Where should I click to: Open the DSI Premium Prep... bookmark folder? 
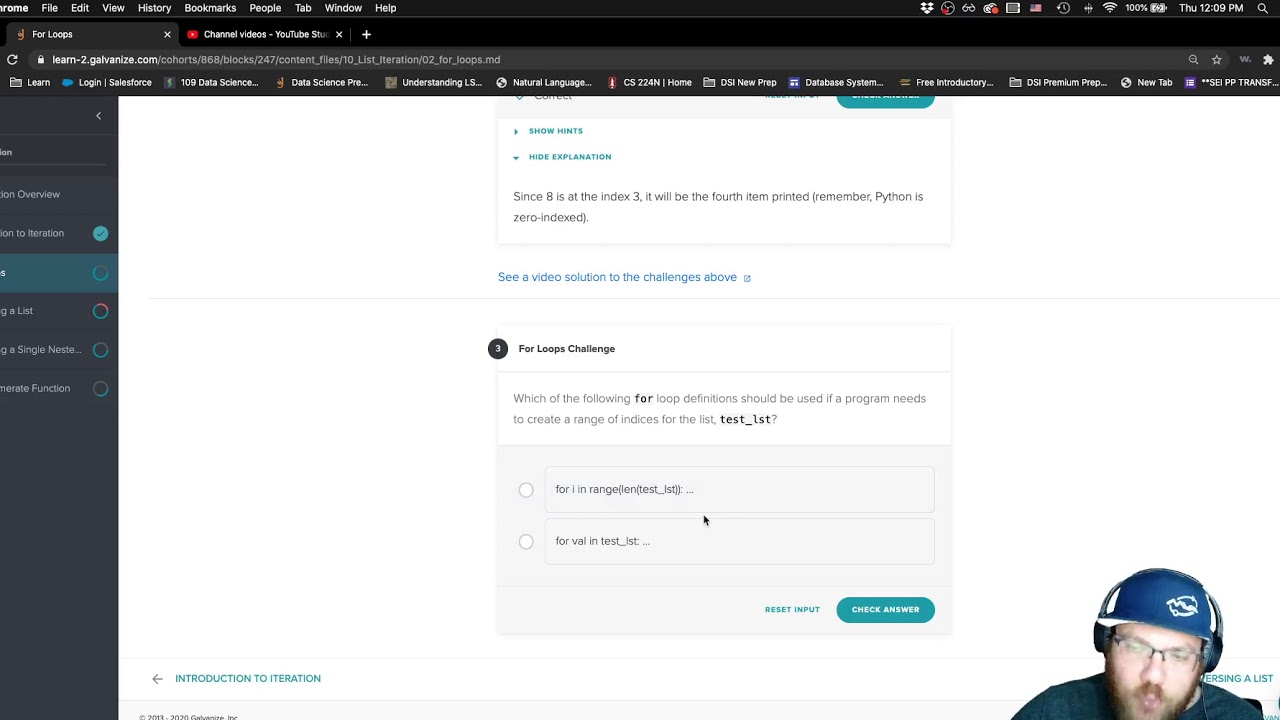1059,82
